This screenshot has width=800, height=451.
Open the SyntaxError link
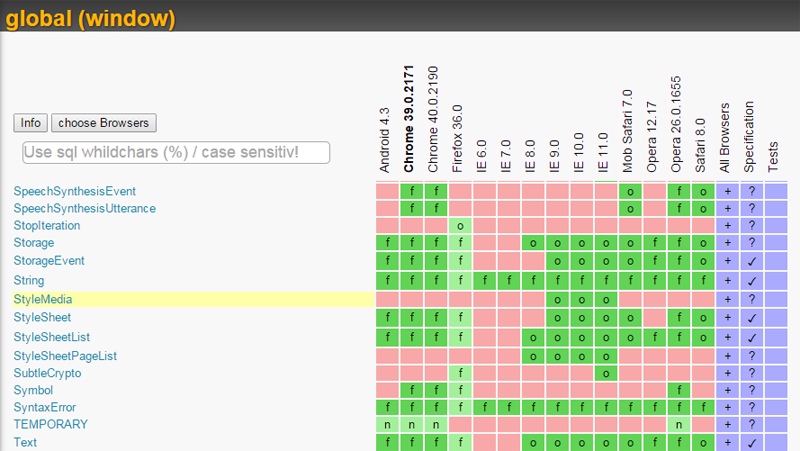pyautogui.click(x=45, y=408)
